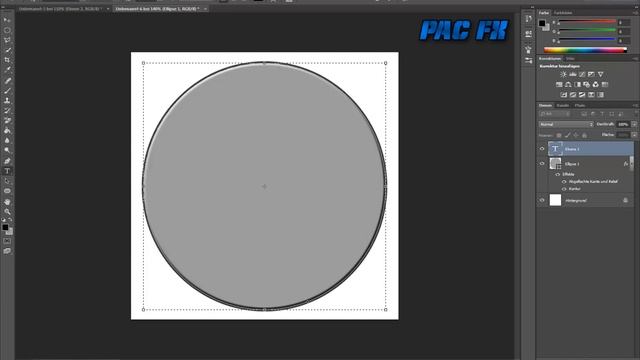This screenshot has width=640, height=360.
Task: Select the Hintergrund layer thumbnail
Action: click(x=555, y=200)
